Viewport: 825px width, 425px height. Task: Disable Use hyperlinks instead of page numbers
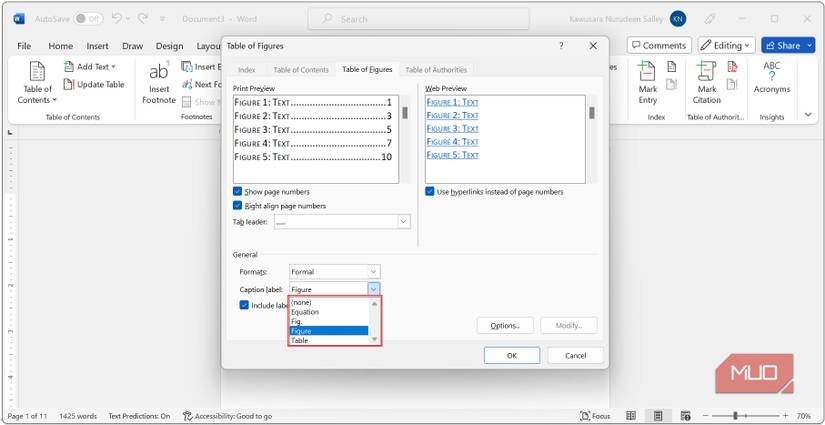point(430,191)
